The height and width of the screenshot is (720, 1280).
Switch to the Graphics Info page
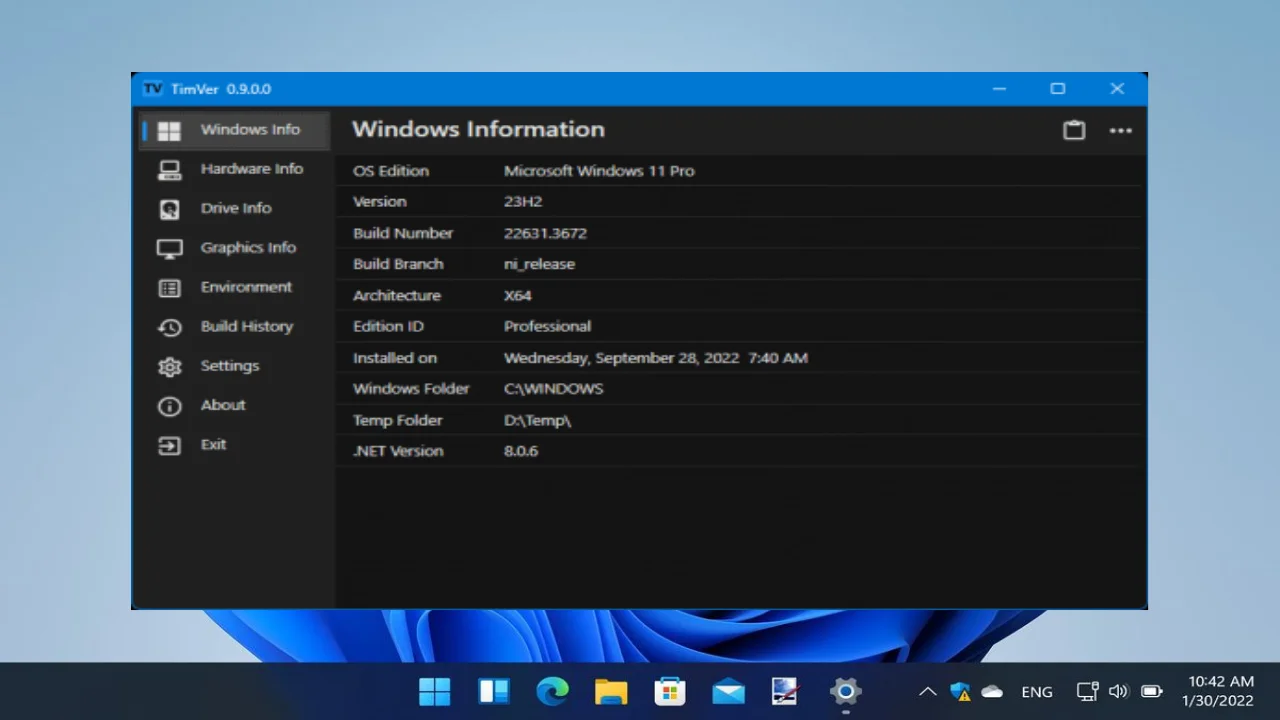pyautogui.click(x=248, y=247)
